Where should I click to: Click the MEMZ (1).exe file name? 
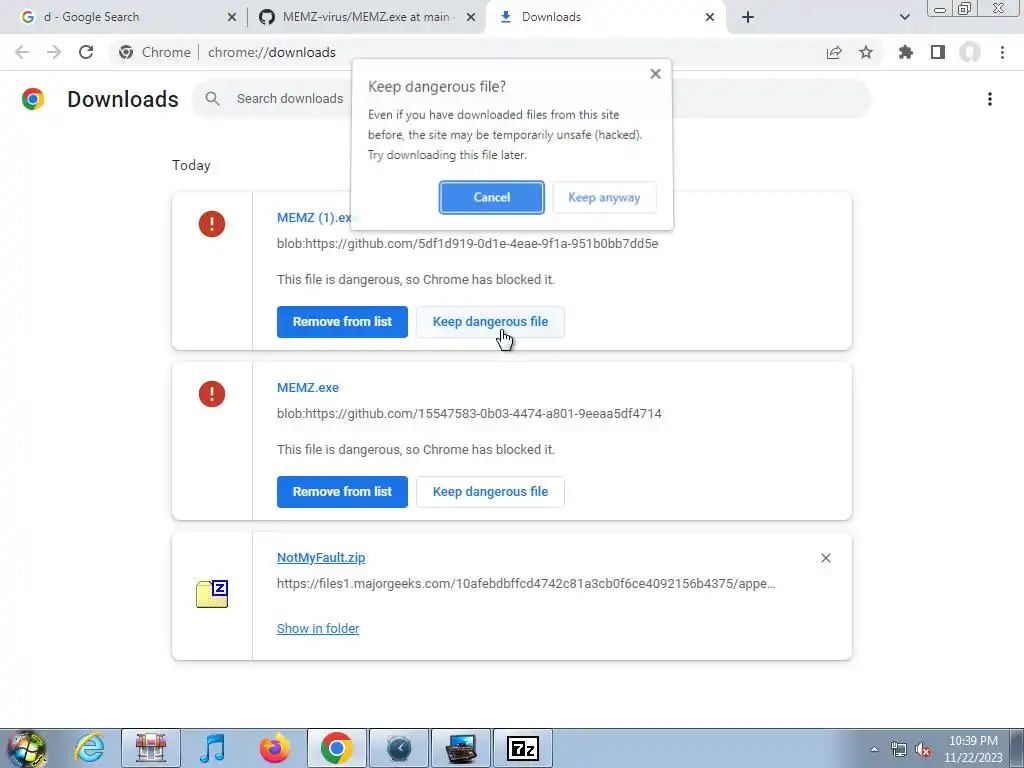click(x=314, y=217)
